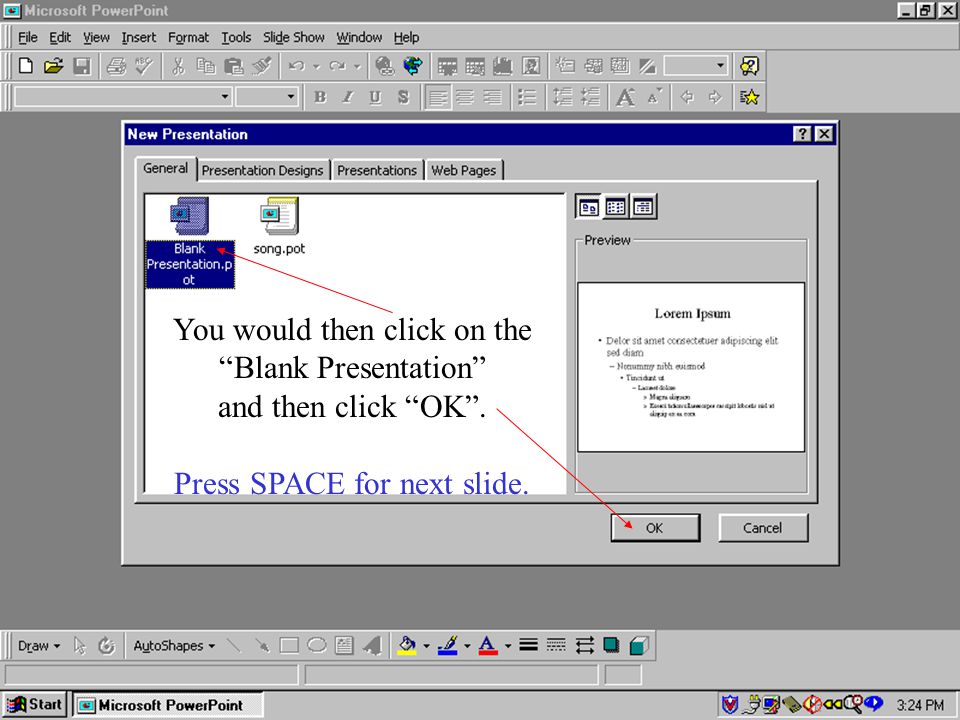Click OK in New Presentation dialog
960x720 pixels.
(655, 528)
